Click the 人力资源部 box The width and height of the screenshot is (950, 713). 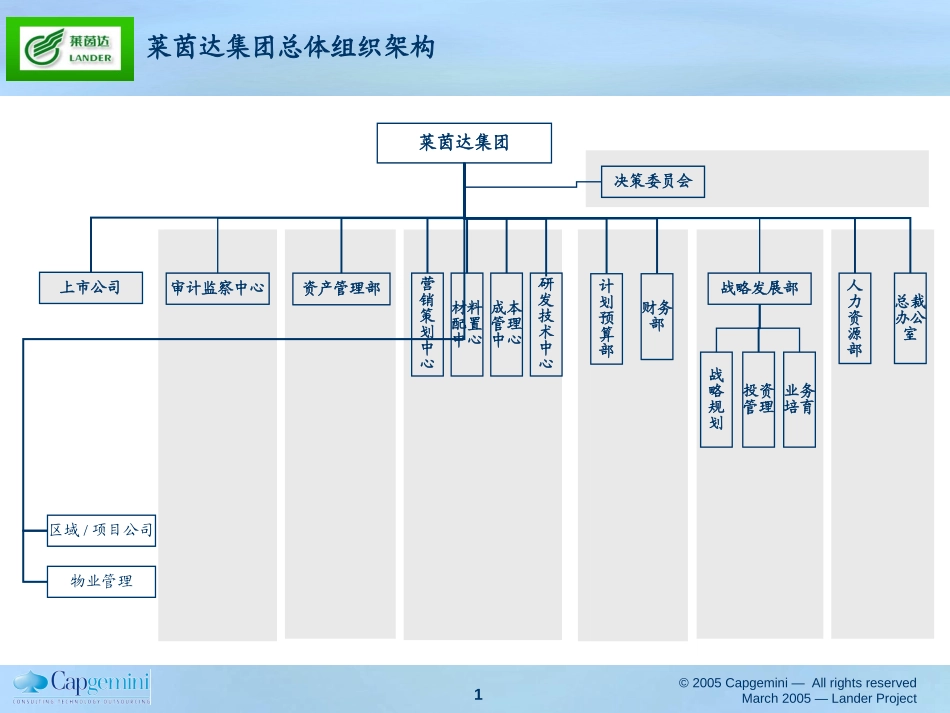point(855,318)
